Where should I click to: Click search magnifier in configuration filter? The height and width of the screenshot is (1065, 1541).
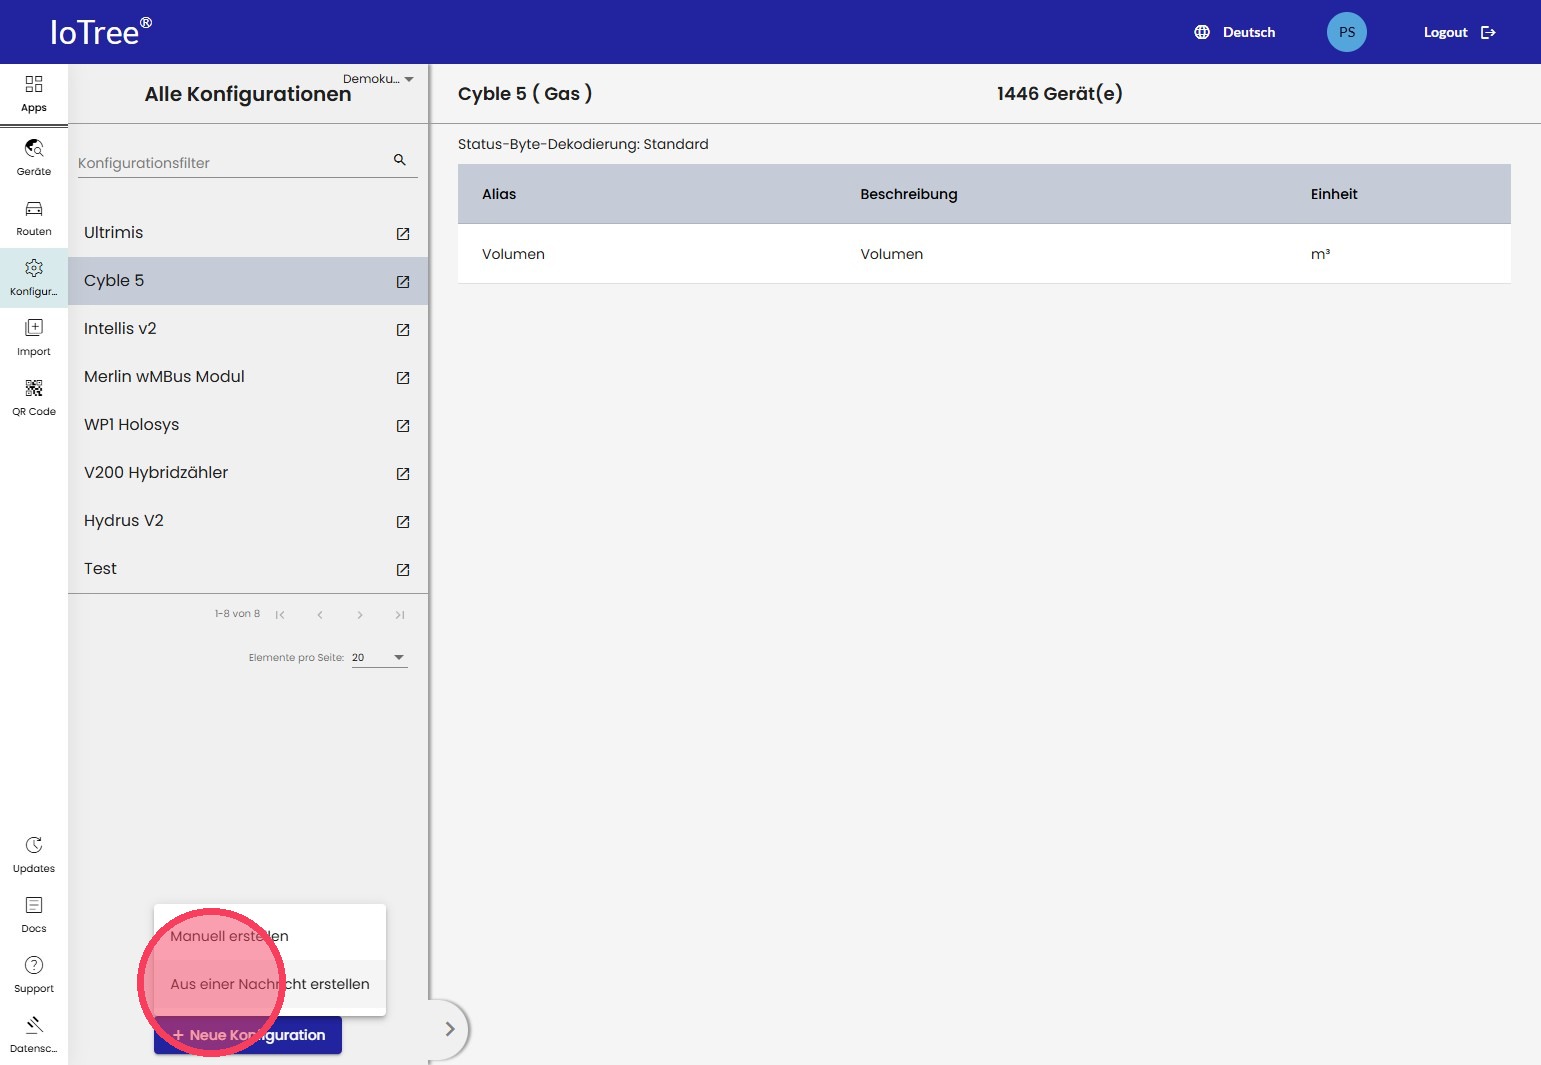click(400, 160)
